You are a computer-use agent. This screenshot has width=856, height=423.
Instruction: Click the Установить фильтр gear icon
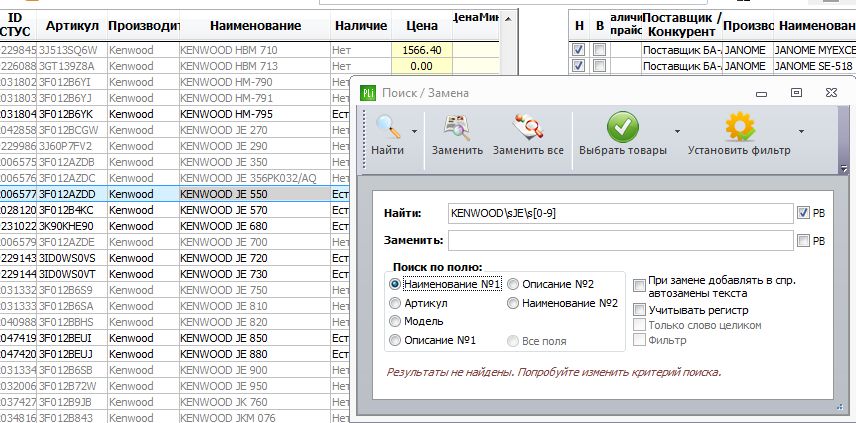pyautogui.click(x=739, y=127)
